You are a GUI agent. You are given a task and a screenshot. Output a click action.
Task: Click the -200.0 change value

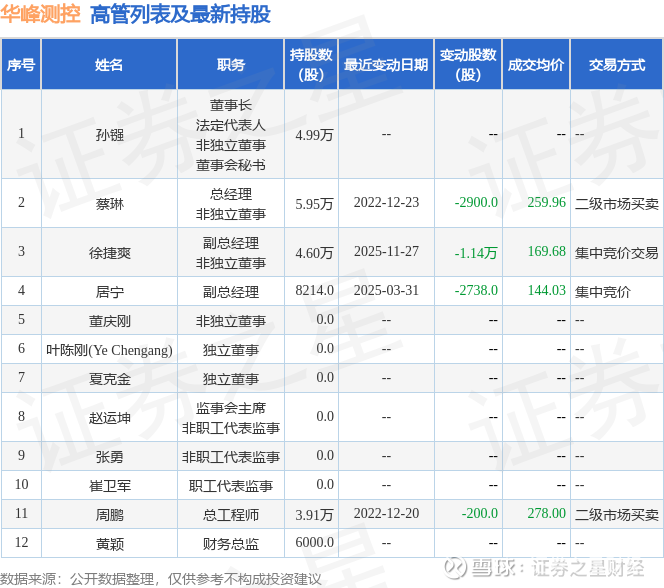(479, 513)
